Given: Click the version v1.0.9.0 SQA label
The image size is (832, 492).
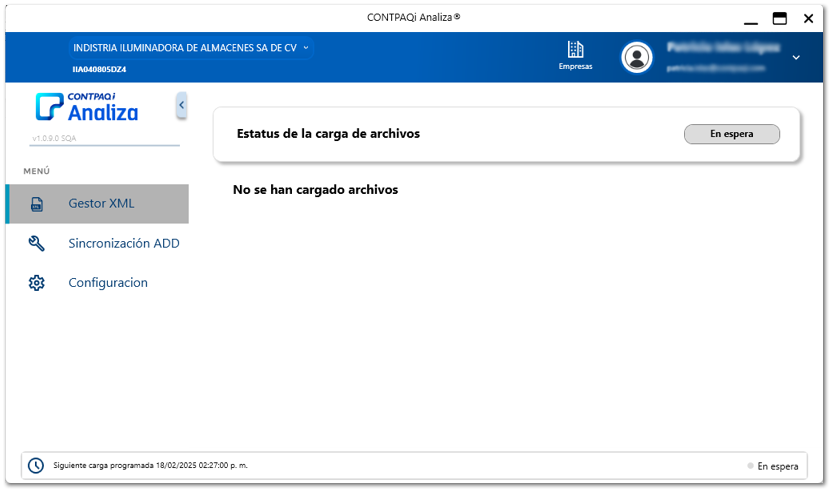Looking at the screenshot, I should pos(54,138).
